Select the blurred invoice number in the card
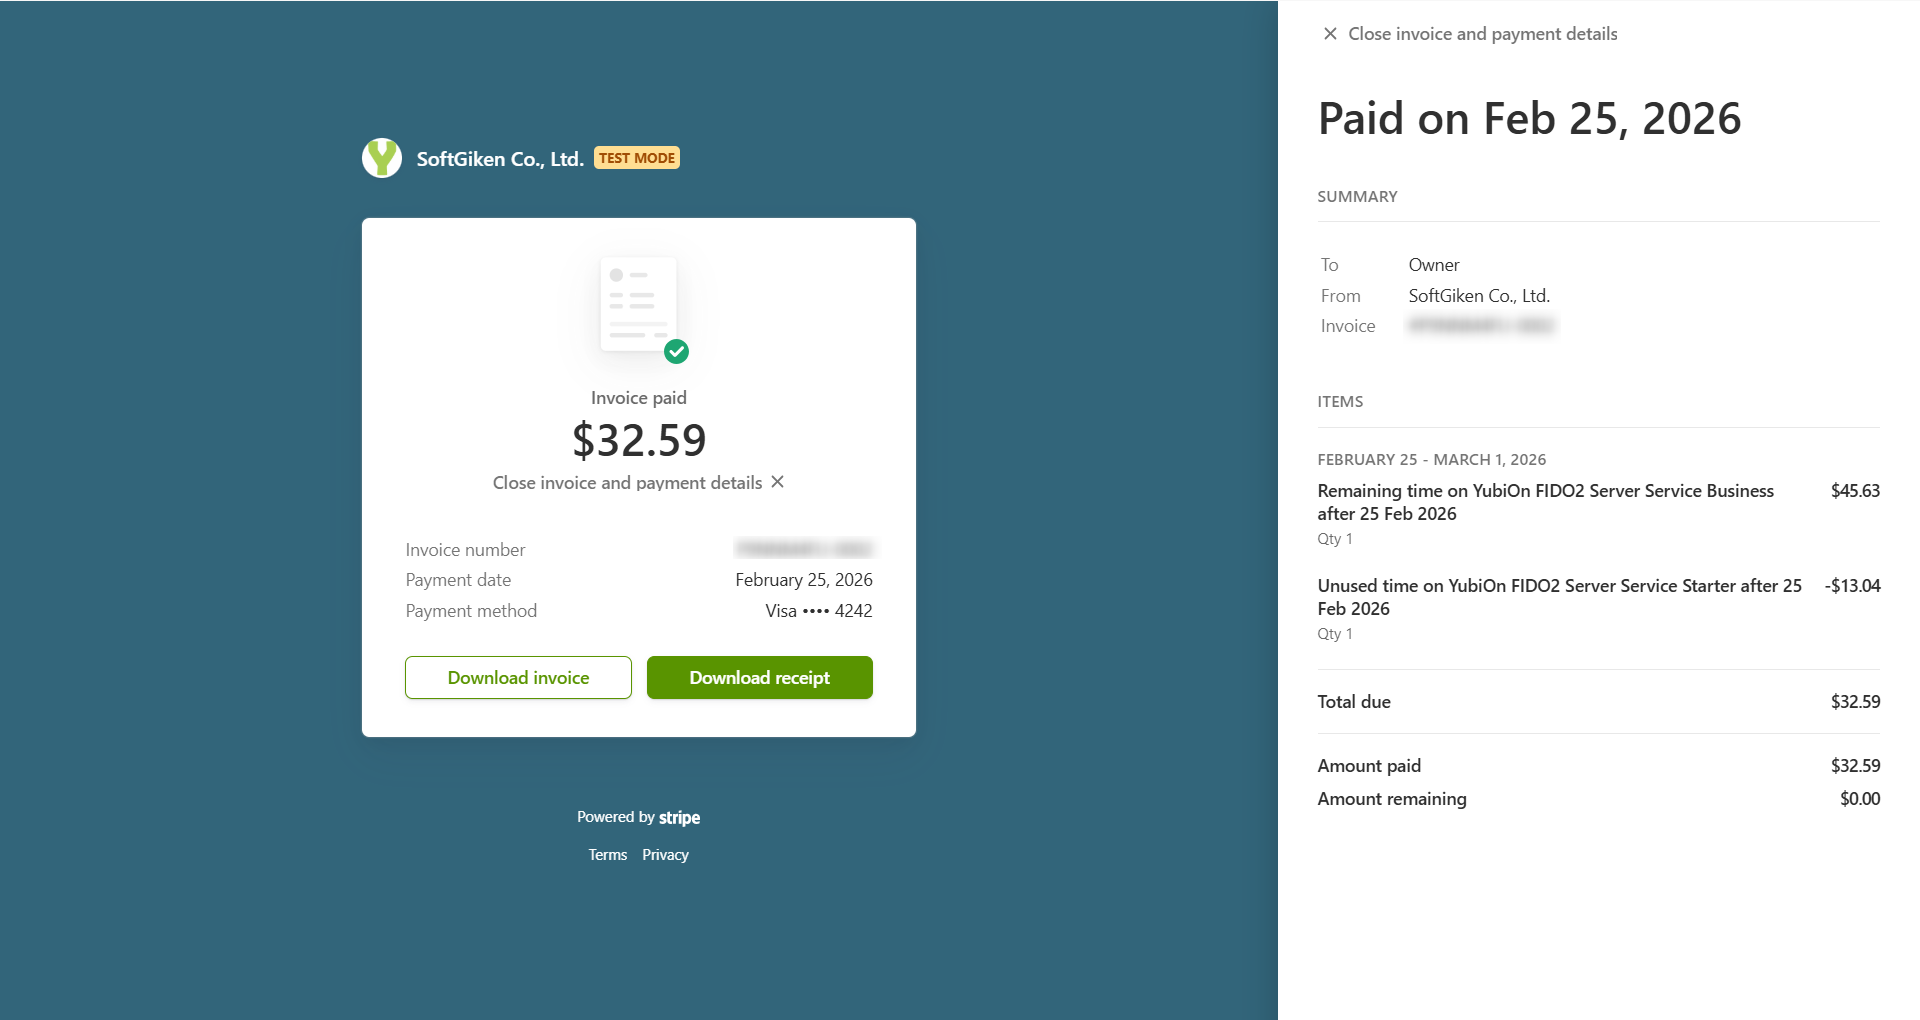Viewport: 1920px width, 1020px height. pyautogui.click(x=804, y=549)
